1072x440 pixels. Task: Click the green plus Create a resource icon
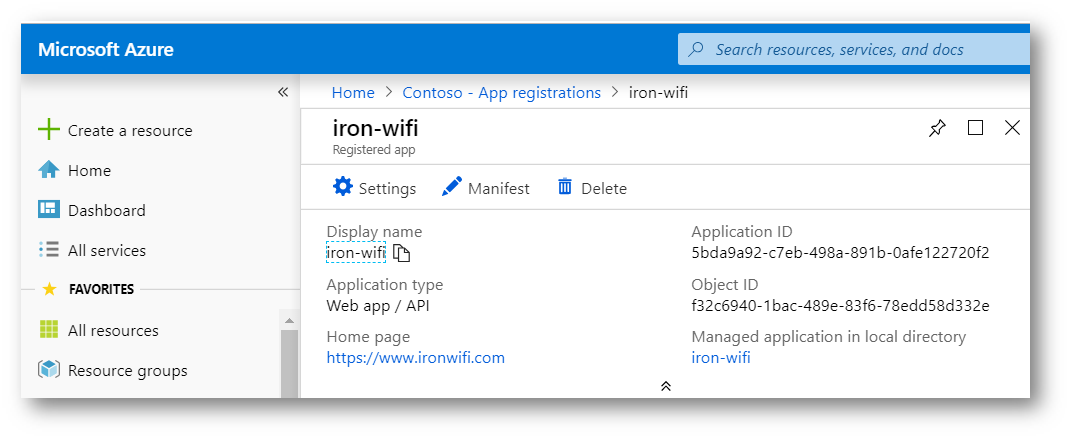[x=49, y=130]
